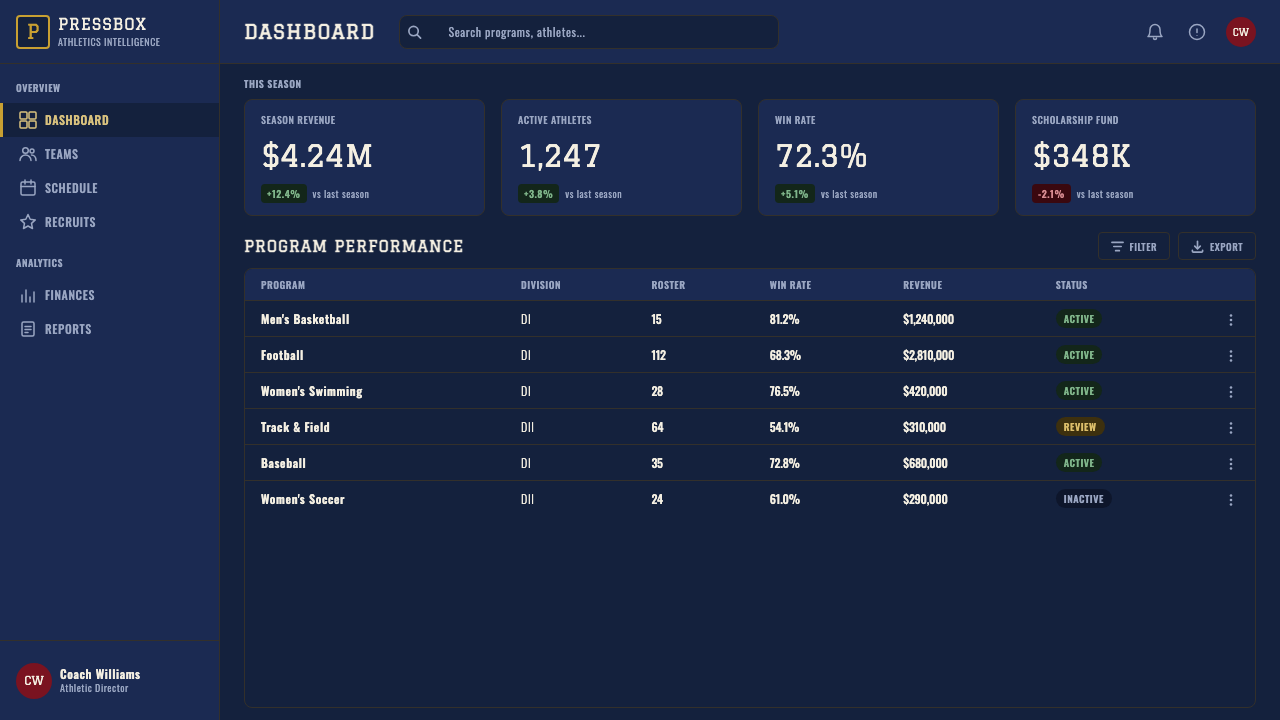Click the Finances bar chart icon

click(x=28, y=295)
